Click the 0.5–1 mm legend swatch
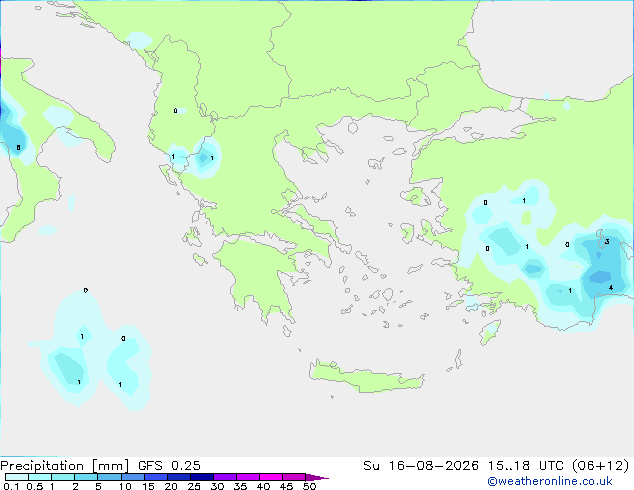This screenshot has width=634, height=490. pos(40,477)
